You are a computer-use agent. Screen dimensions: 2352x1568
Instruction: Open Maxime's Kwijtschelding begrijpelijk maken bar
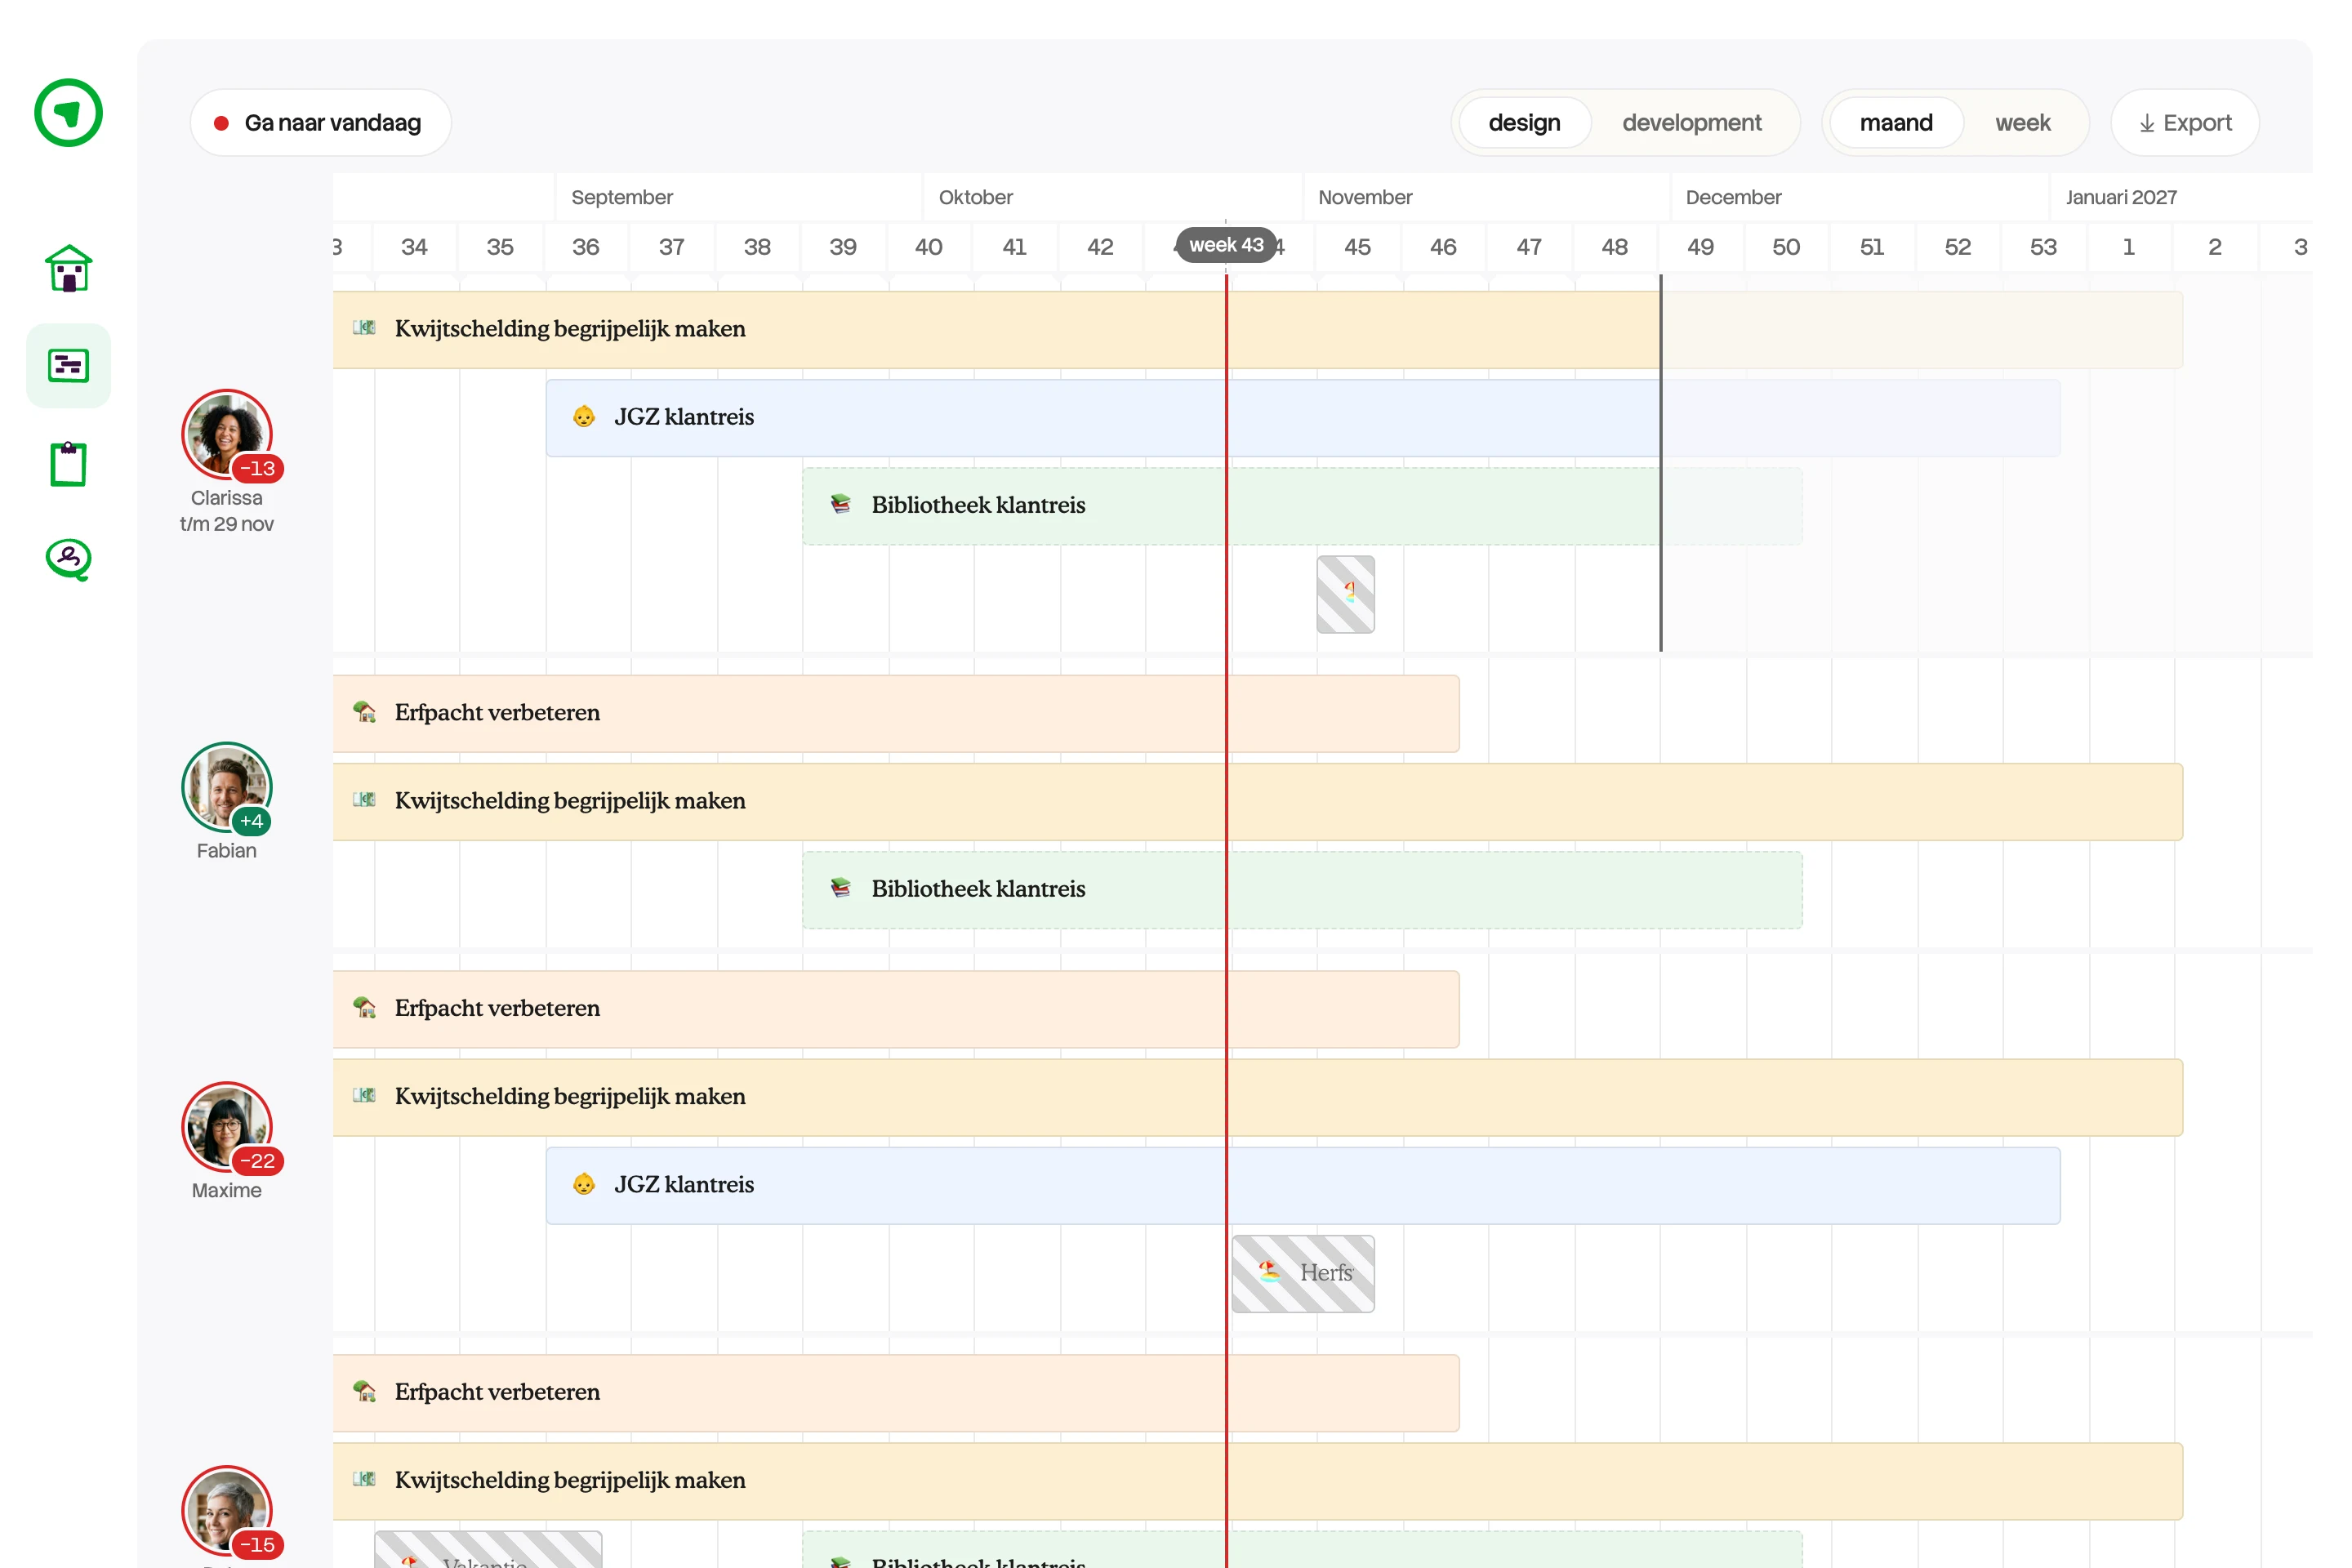1257,1098
